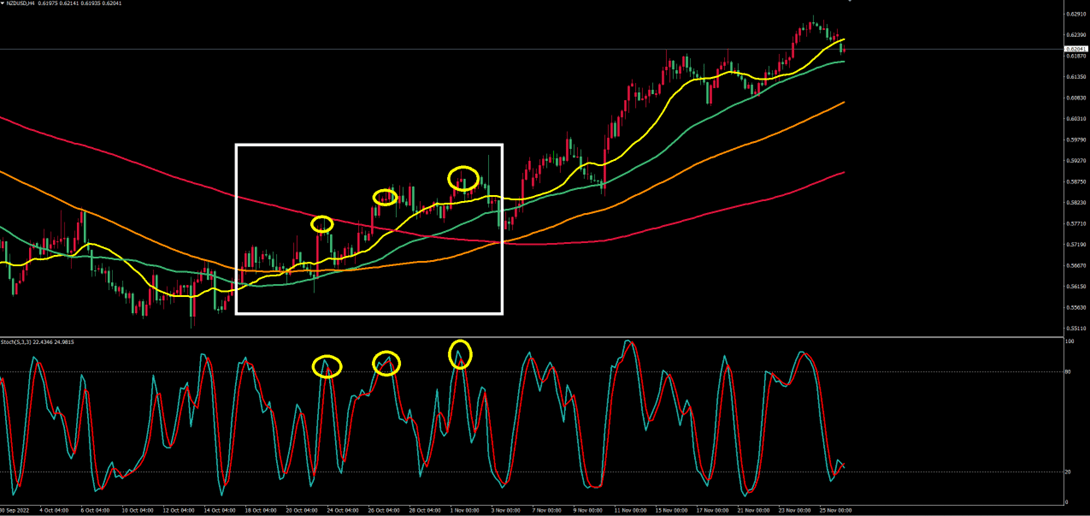Click the stochastic 20 level label
Image resolution: width=1090 pixels, height=516 pixels.
[1068, 472]
